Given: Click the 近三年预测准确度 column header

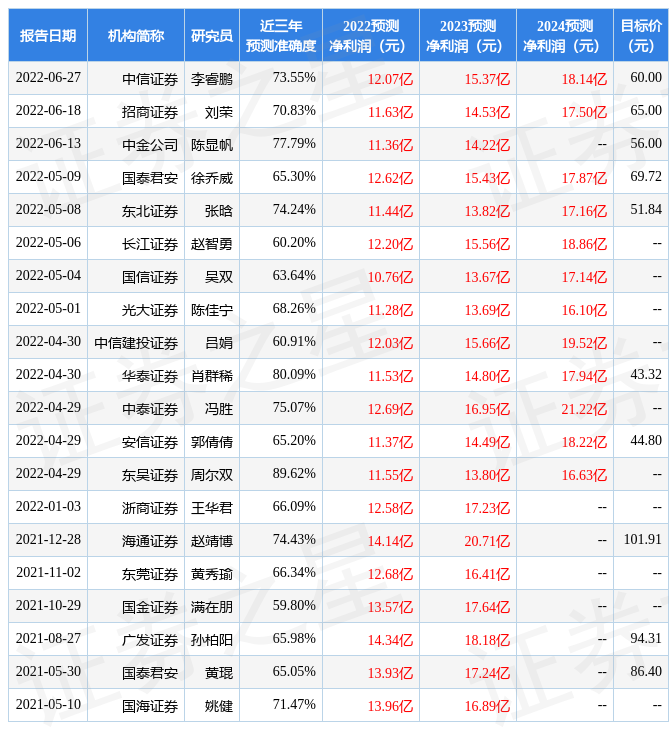Looking at the screenshot, I should coord(281,35).
